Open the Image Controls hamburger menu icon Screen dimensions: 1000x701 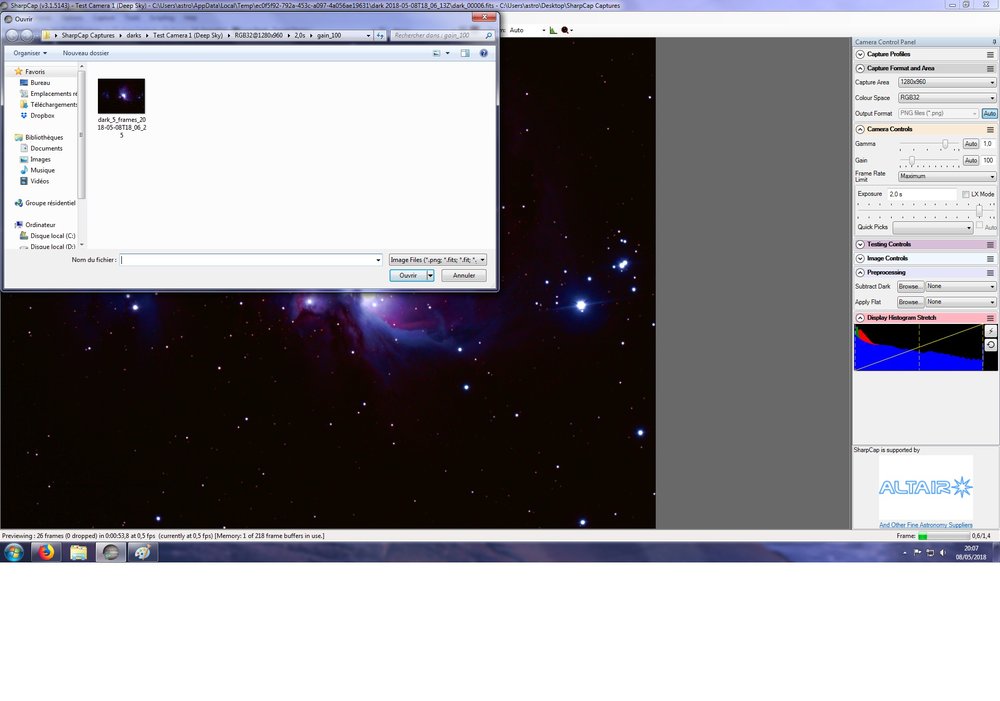(990, 258)
